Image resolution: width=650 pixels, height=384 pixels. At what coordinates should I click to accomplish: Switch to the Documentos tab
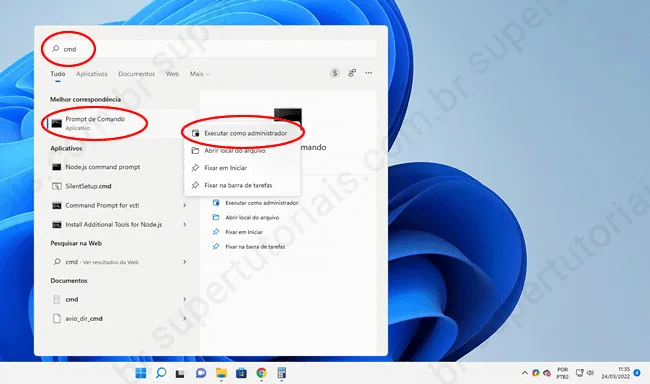[x=136, y=74]
